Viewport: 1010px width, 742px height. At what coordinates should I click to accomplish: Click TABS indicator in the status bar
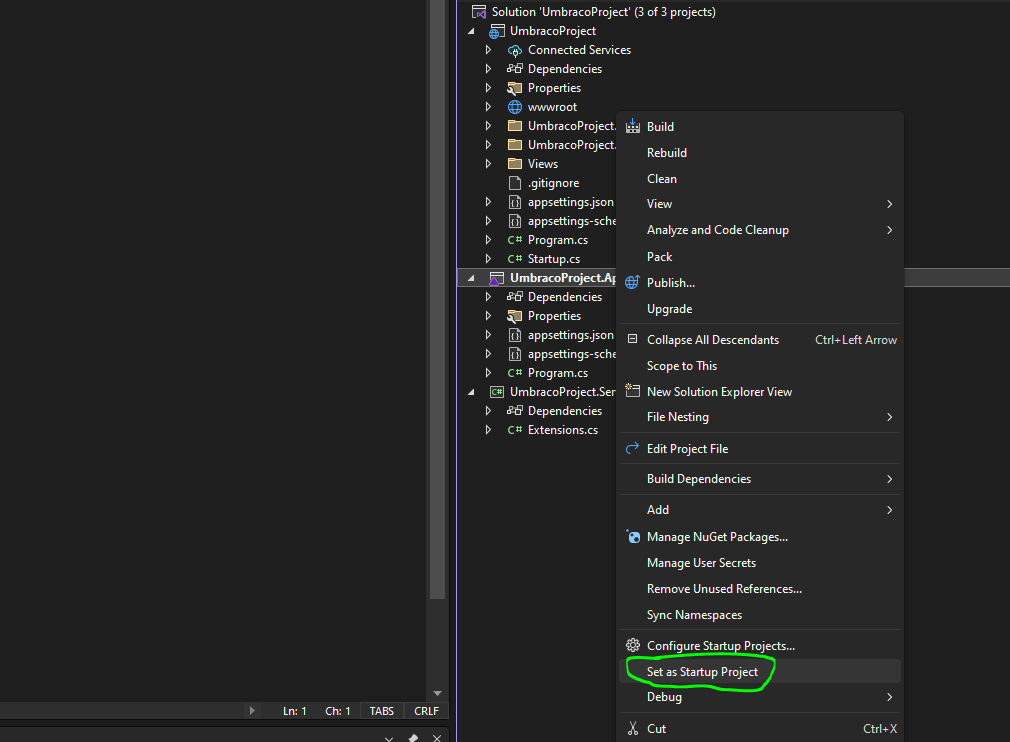(381, 711)
